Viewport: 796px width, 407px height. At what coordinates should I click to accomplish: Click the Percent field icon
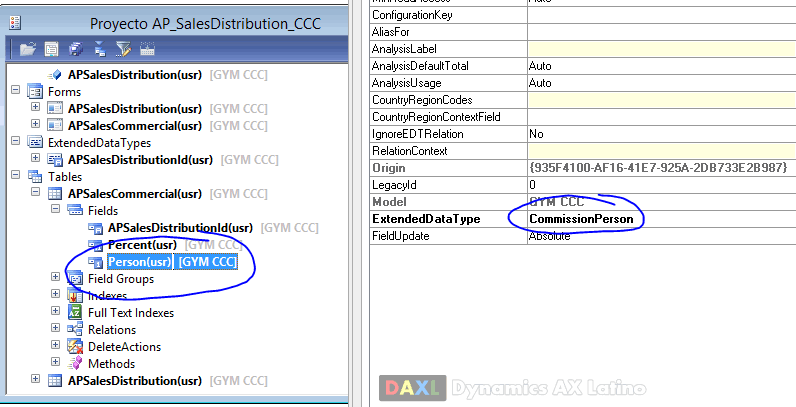95,245
